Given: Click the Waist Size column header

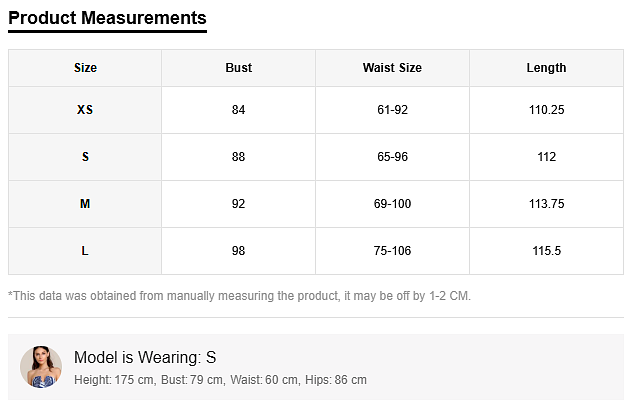Looking at the screenshot, I should click(x=392, y=68).
